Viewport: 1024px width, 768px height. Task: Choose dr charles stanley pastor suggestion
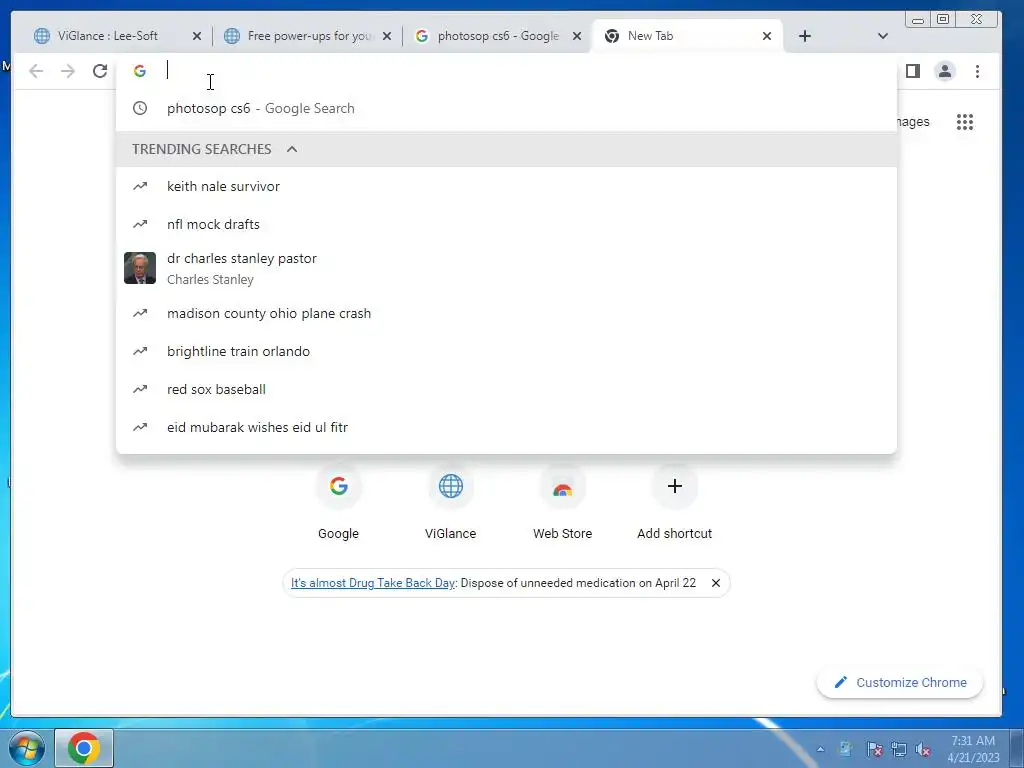506,268
